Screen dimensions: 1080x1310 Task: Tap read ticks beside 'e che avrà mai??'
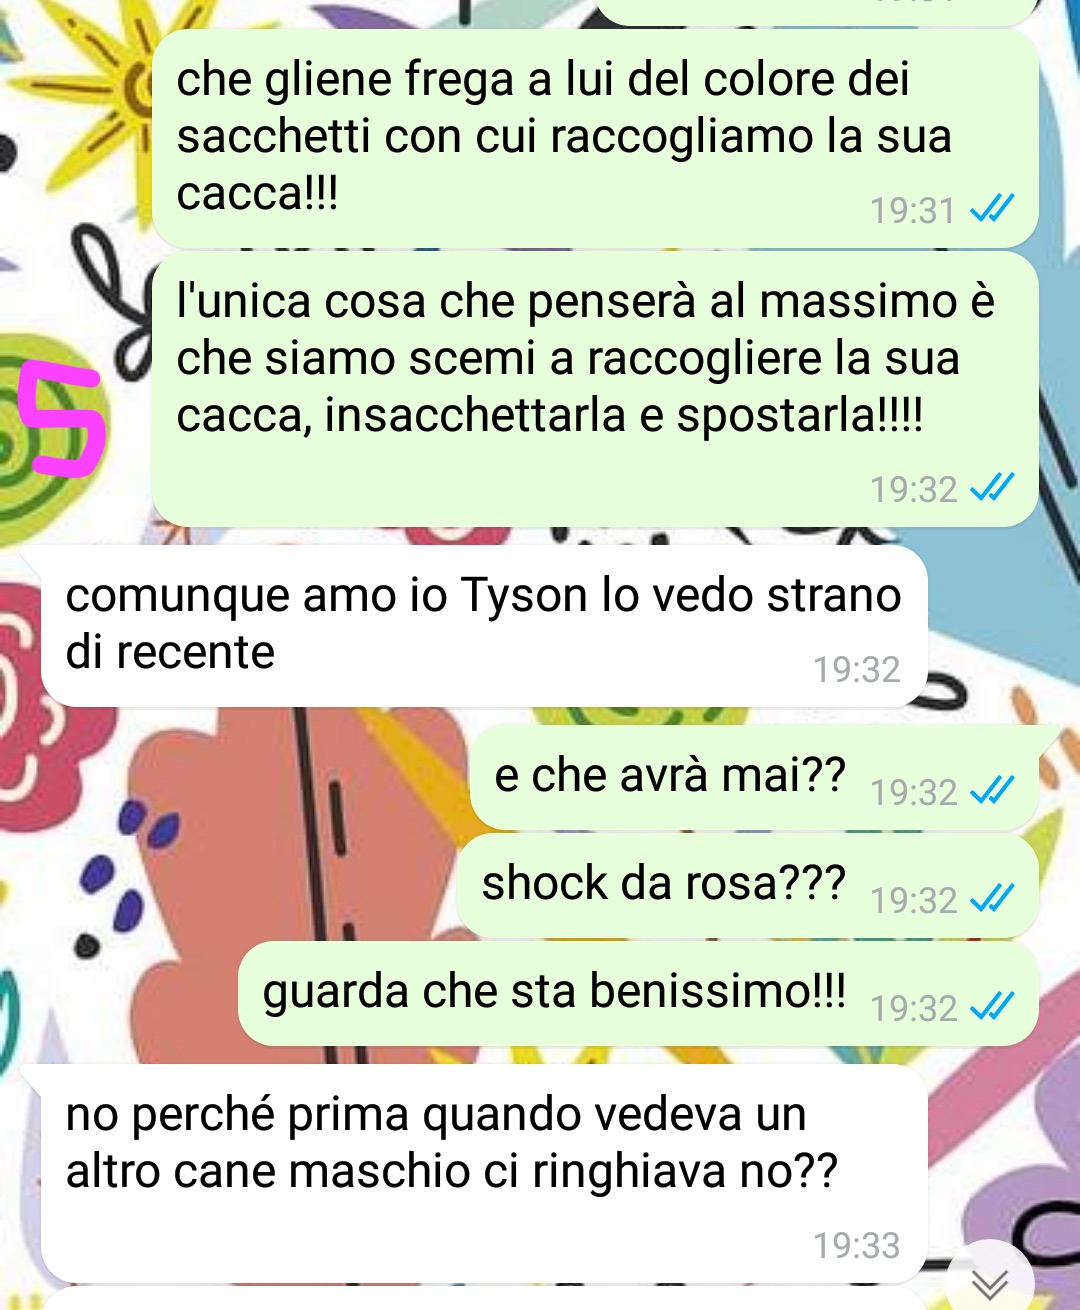993,791
